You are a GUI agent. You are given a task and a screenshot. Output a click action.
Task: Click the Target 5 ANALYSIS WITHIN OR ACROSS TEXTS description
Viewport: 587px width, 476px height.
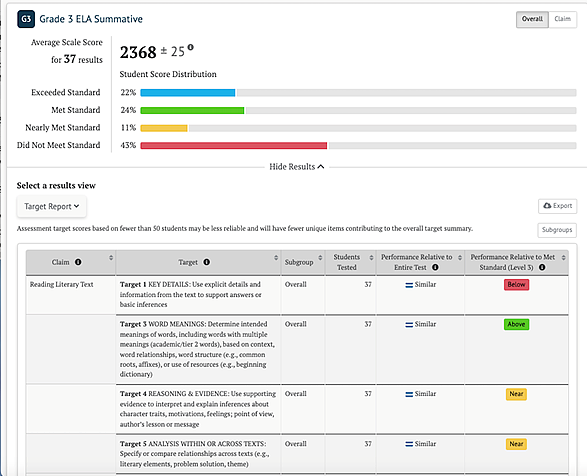point(194,454)
